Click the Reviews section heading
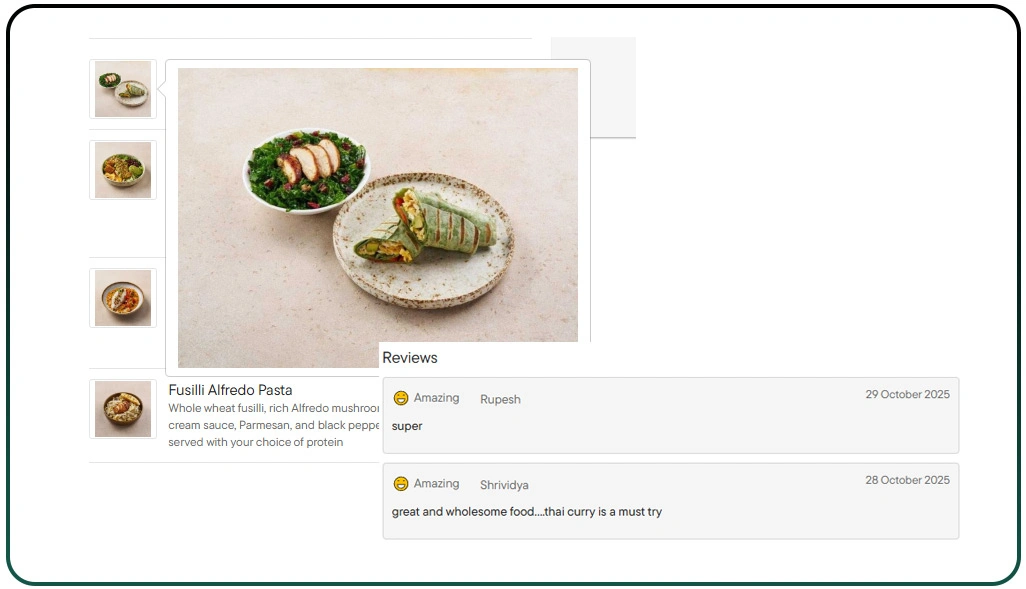This screenshot has height=589, width=1026. (410, 357)
